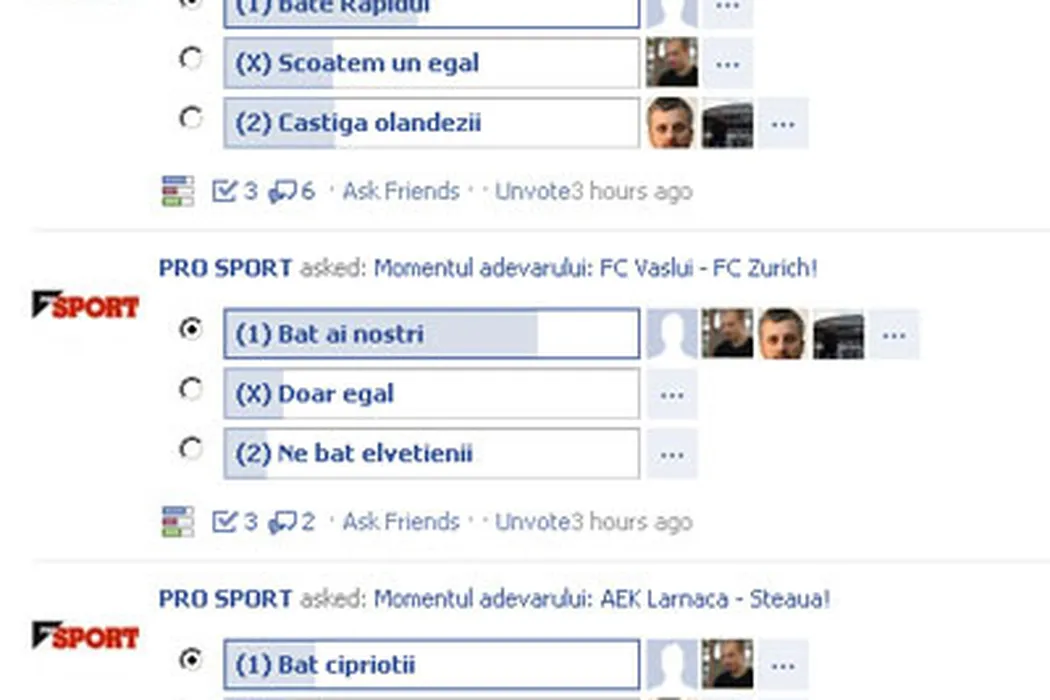Open the question Momentul adevarului: AEK Larnaca - Steaua!
The width and height of the screenshot is (1050, 700).
click(601, 599)
